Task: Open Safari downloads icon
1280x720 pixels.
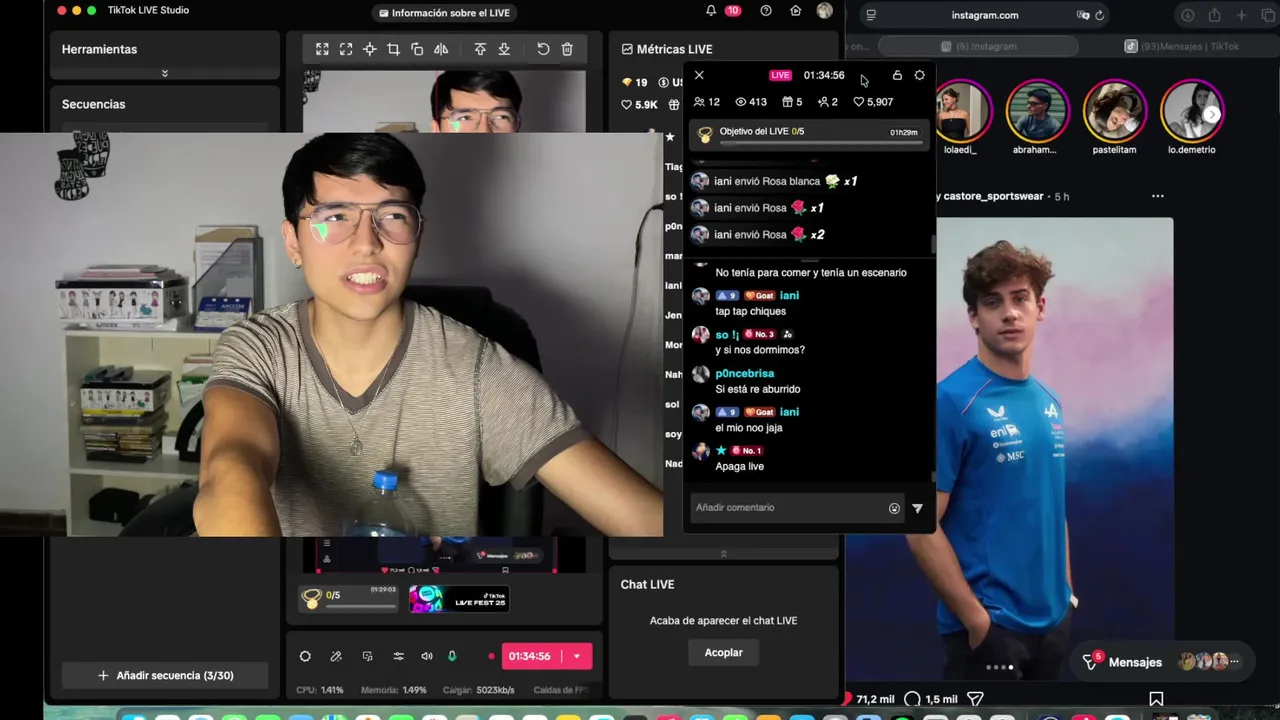Action: [x=1188, y=15]
